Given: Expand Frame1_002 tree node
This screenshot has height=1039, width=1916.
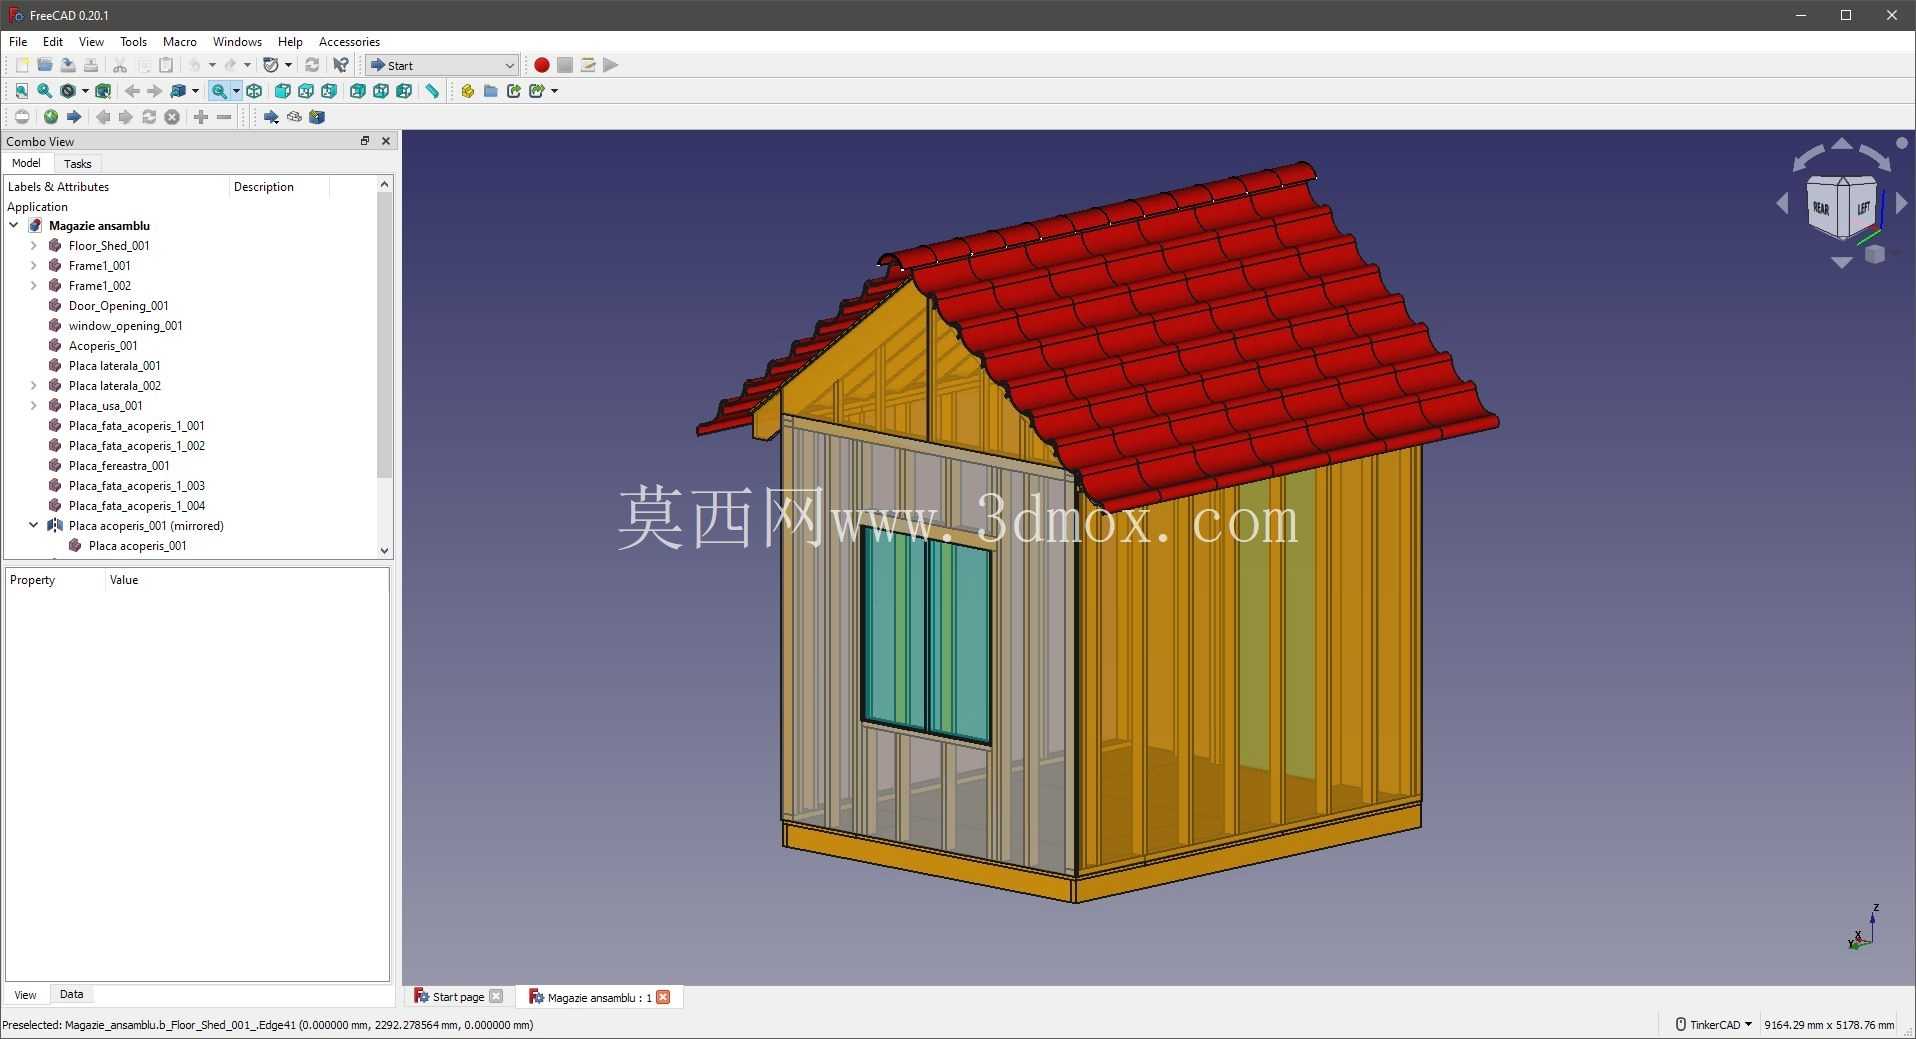Looking at the screenshot, I should coord(34,285).
